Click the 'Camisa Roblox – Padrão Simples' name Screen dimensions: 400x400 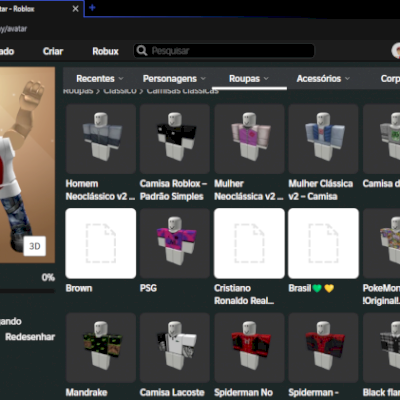pos(173,190)
